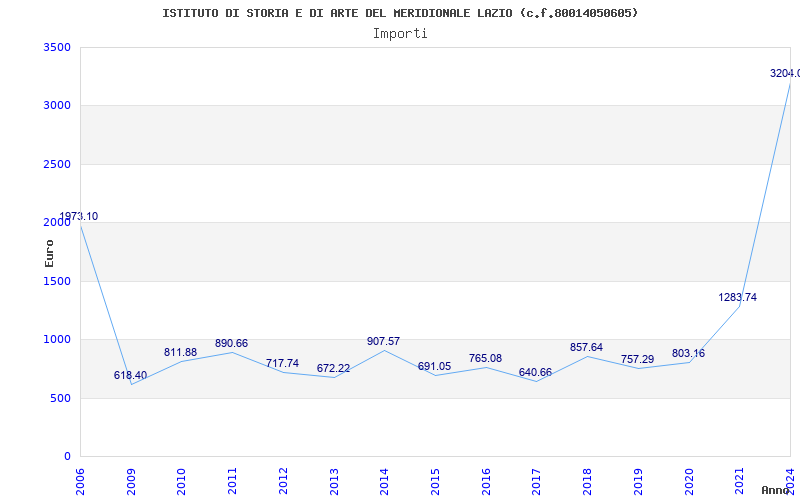Click the 2024 year label on x-axis
Image resolution: width=800 pixels, height=500 pixels.
pos(790,482)
